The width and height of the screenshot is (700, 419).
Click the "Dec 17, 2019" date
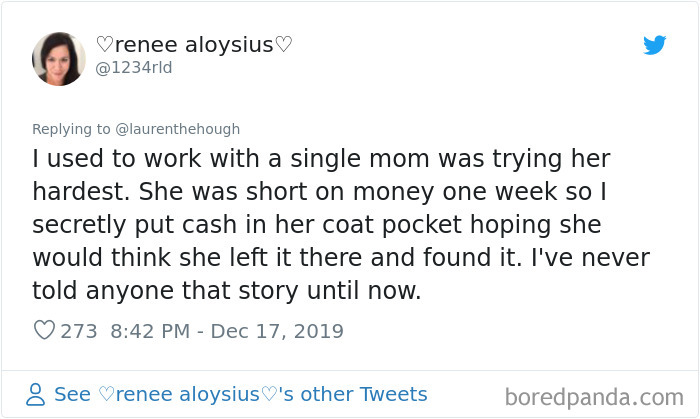(279, 331)
